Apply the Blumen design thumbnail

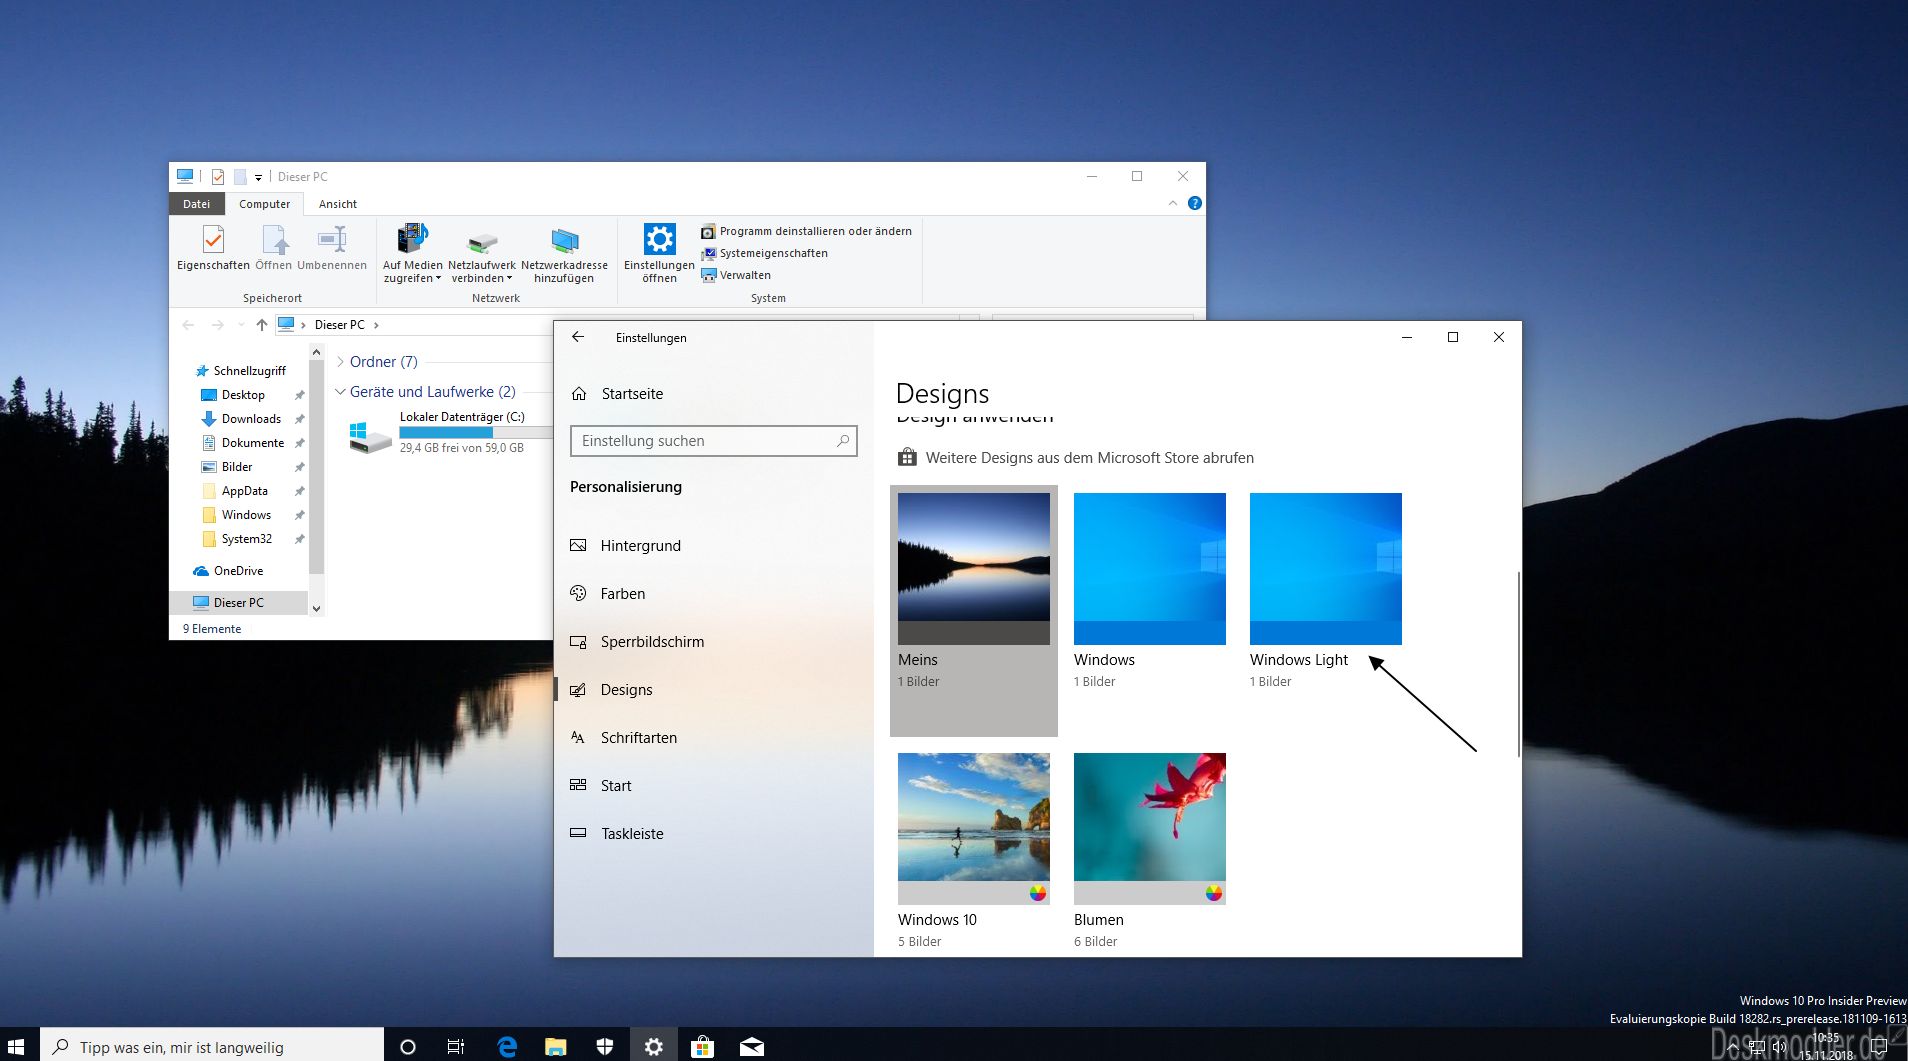point(1150,829)
